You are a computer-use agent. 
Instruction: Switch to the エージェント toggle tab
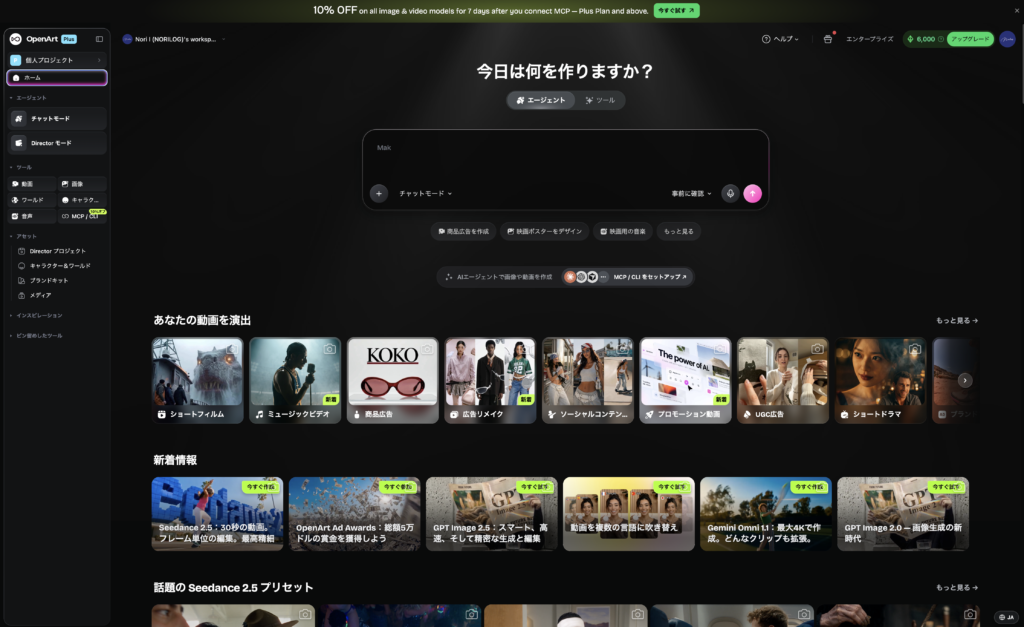point(541,100)
